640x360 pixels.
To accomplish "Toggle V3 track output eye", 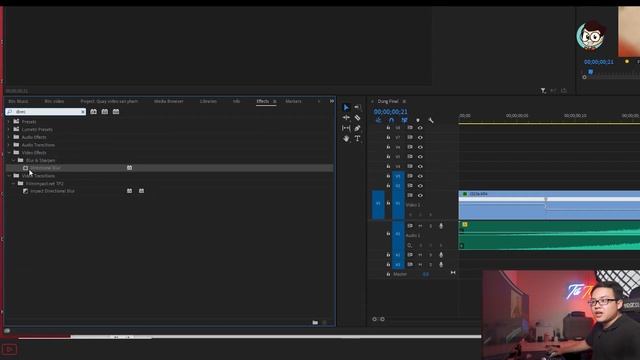I will pyautogui.click(x=420, y=176).
